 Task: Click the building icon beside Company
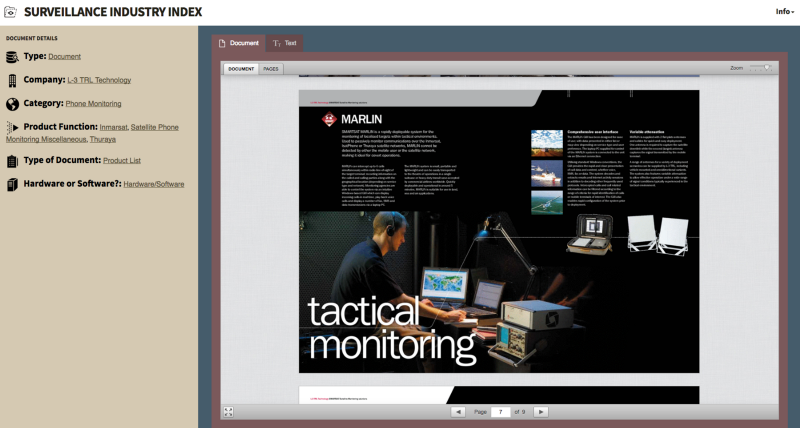pos(12,80)
